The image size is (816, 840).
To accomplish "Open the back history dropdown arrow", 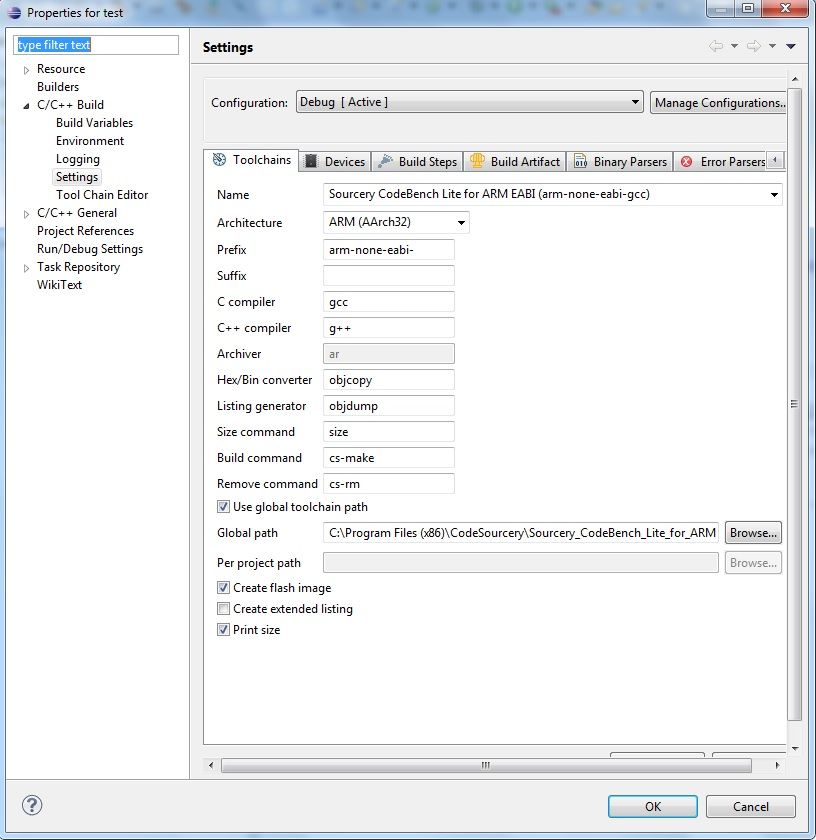I will [735, 46].
